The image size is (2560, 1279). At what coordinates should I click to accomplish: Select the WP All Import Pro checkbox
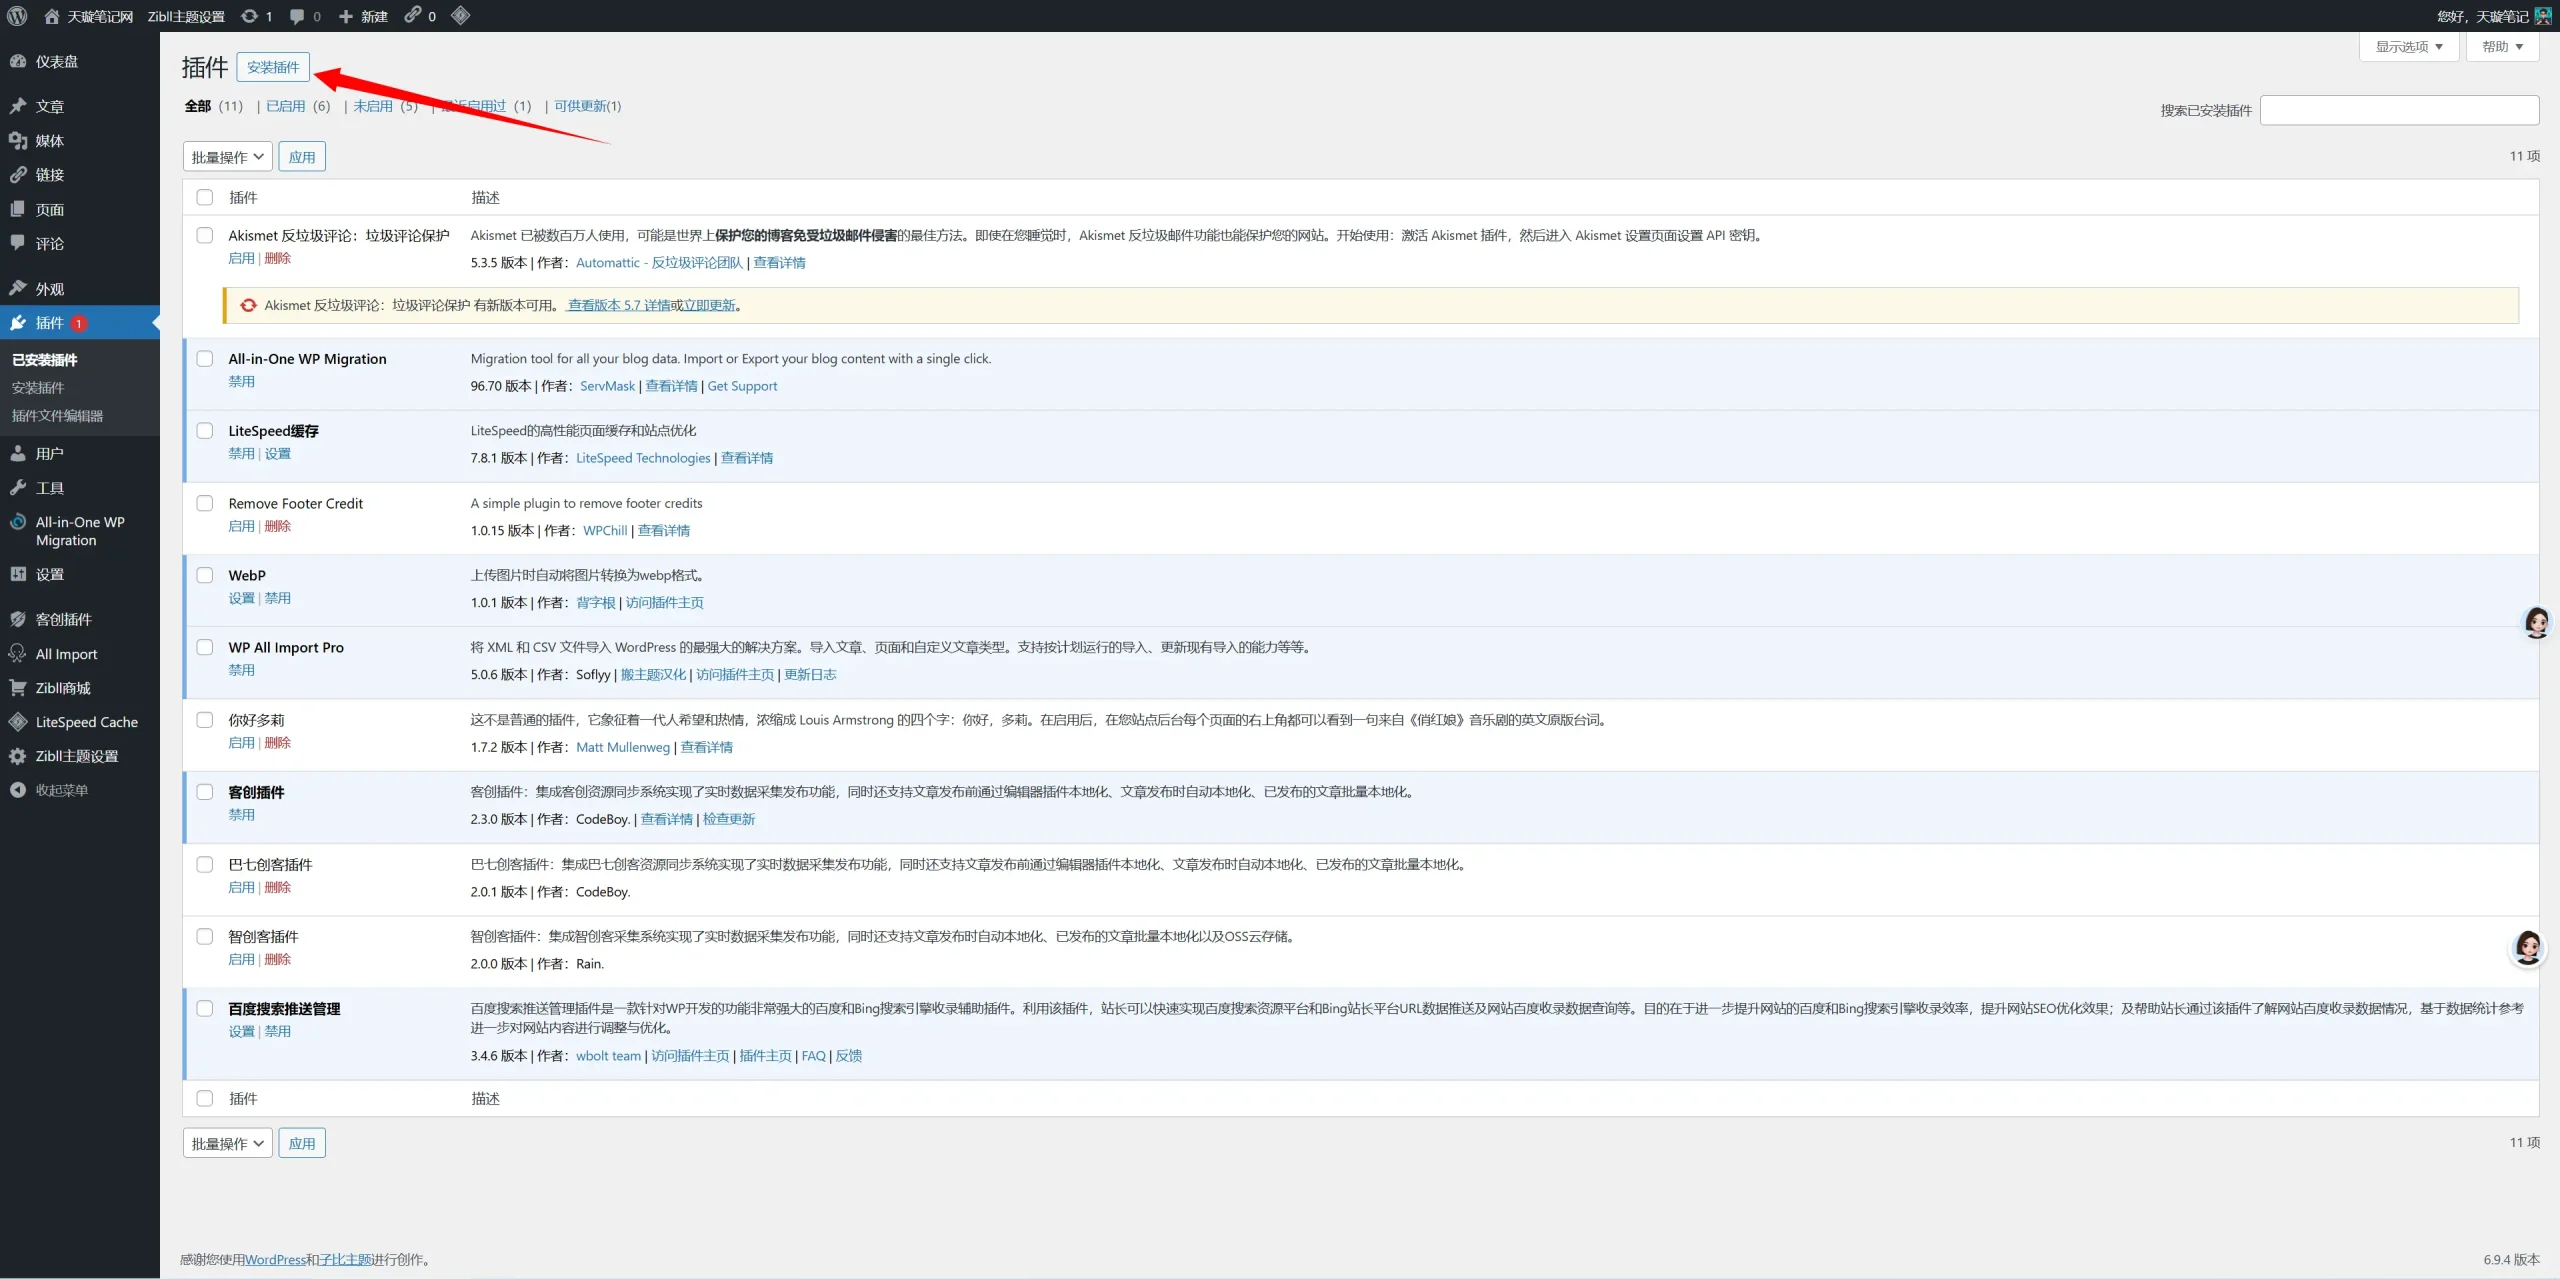pyautogui.click(x=205, y=647)
